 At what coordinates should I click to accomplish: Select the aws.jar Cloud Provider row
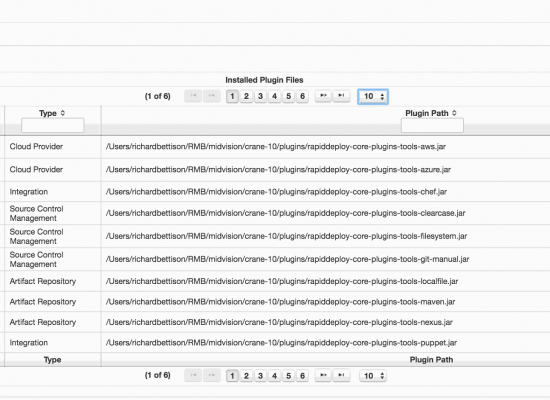(x=275, y=147)
